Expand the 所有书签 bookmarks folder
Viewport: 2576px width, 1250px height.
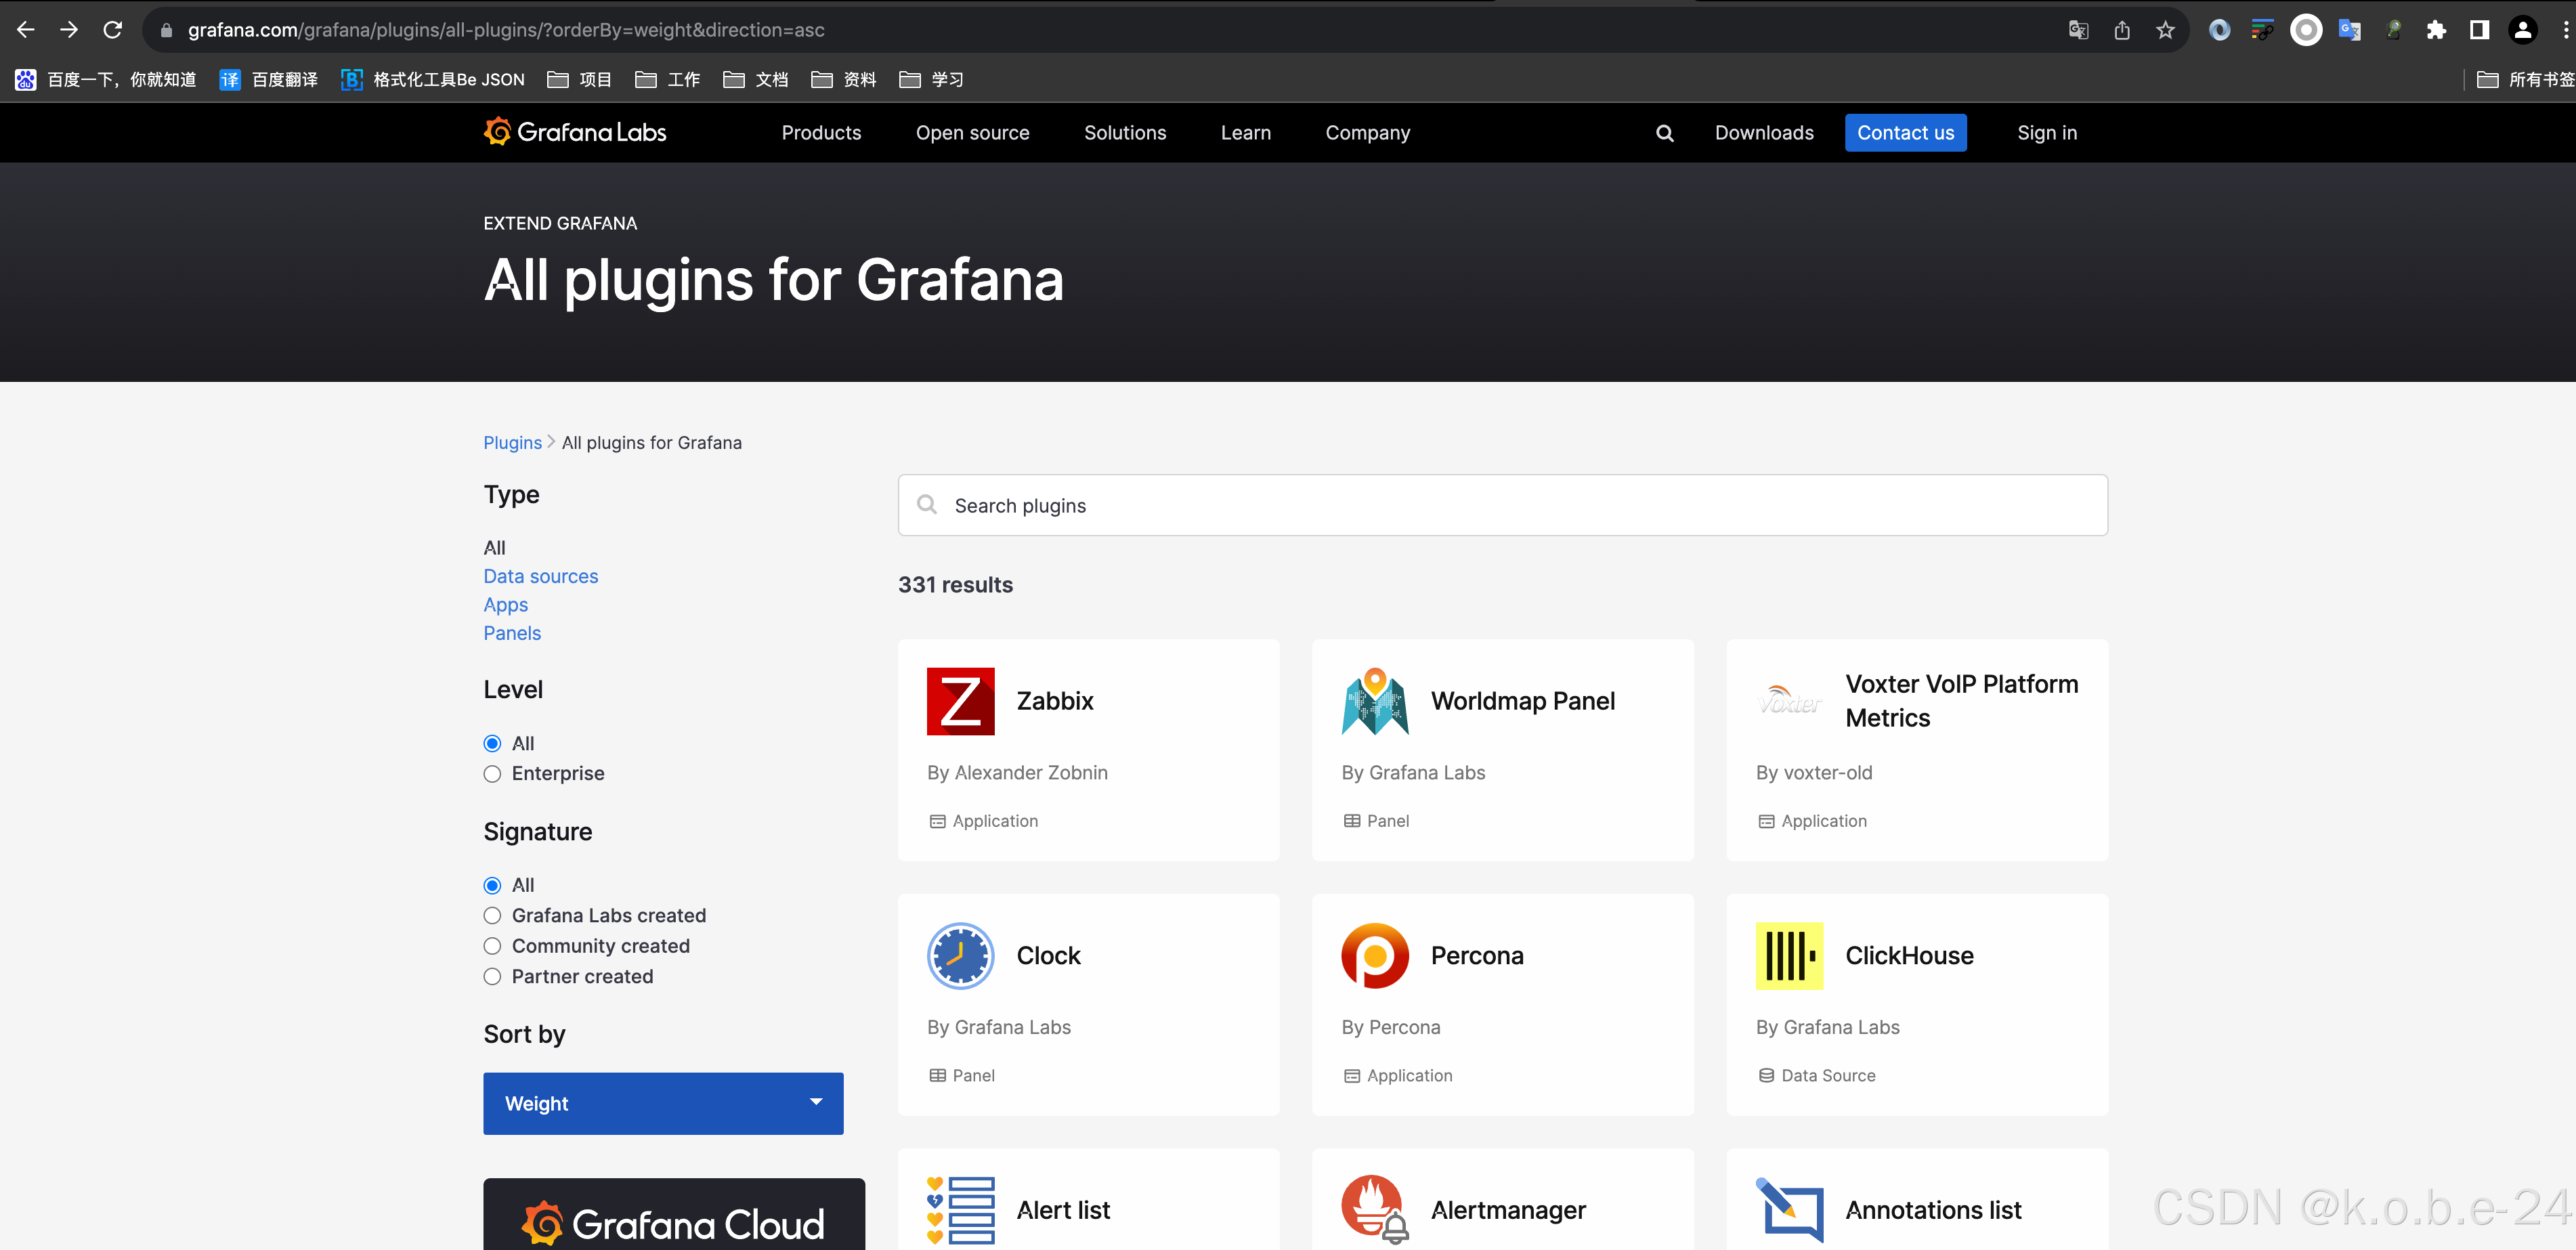pyautogui.click(x=2525, y=80)
